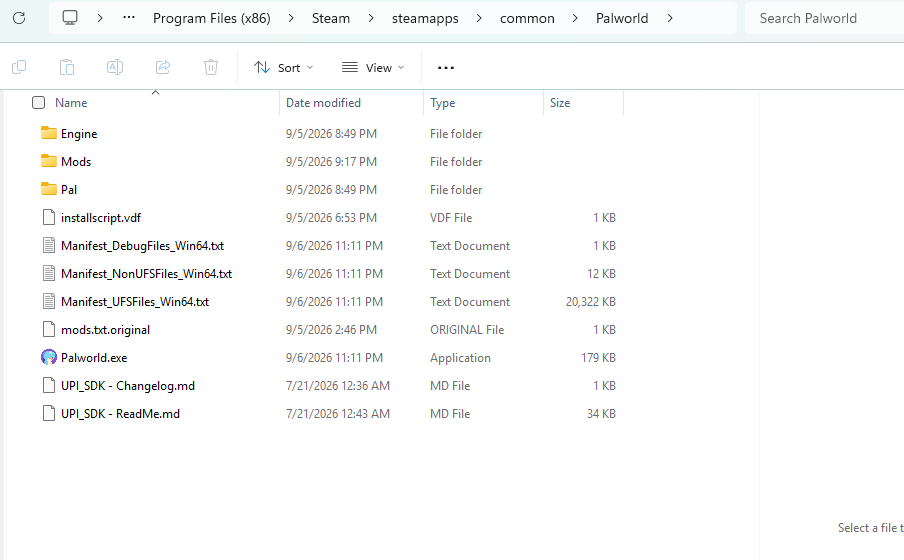Click the Pal folder icon
Image resolution: width=904 pixels, height=560 pixels.
(49, 189)
